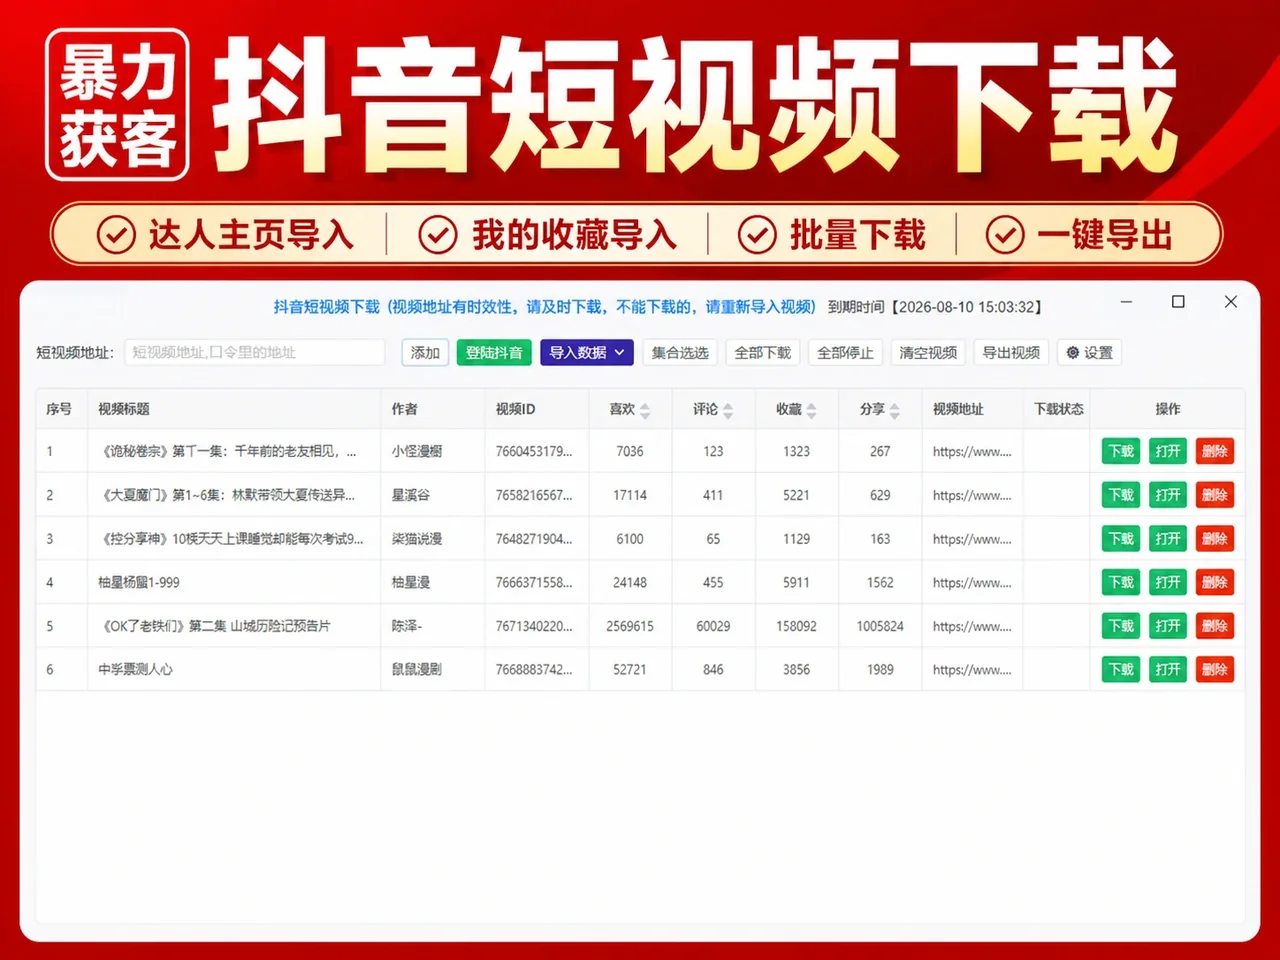Click video ID 7671340220...
Image resolution: width=1280 pixels, height=960 pixels.
point(534,626)
